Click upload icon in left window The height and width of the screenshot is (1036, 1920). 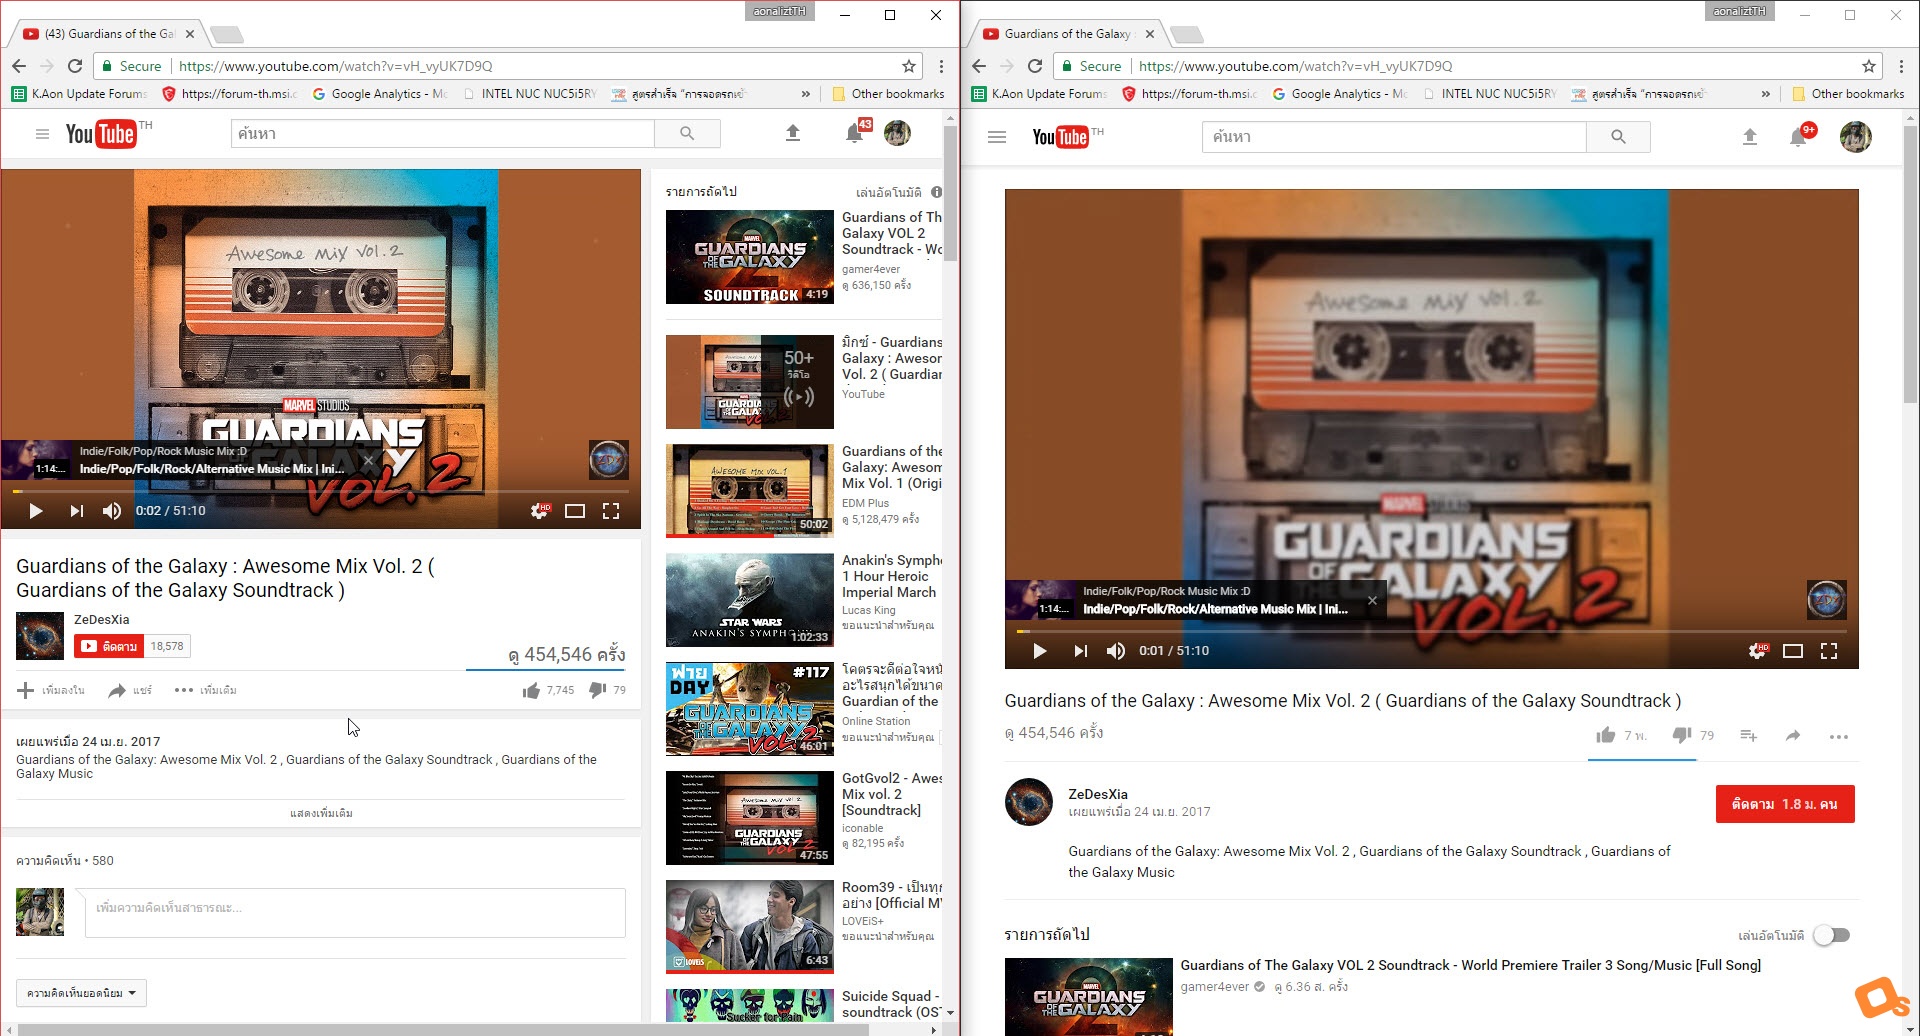[x=793, y=133]
